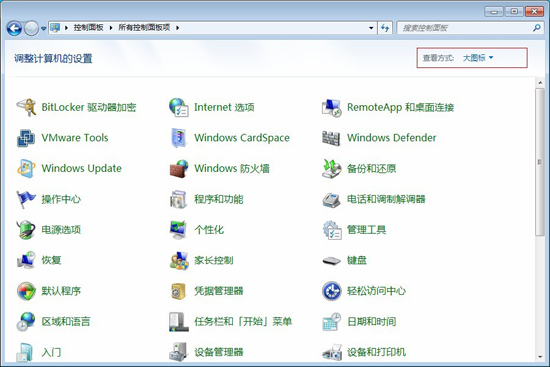Open the Windows Update icon

click(x=26, y=168)
